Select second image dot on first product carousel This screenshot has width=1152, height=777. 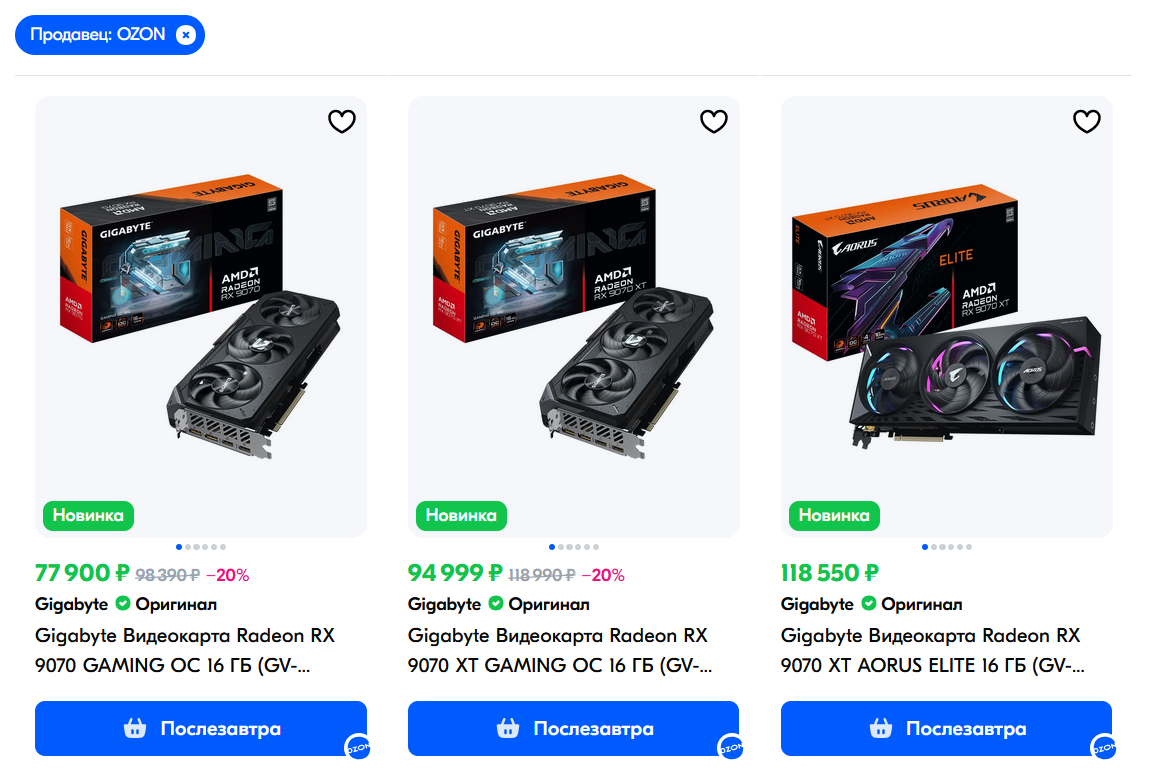pos(188,547)
